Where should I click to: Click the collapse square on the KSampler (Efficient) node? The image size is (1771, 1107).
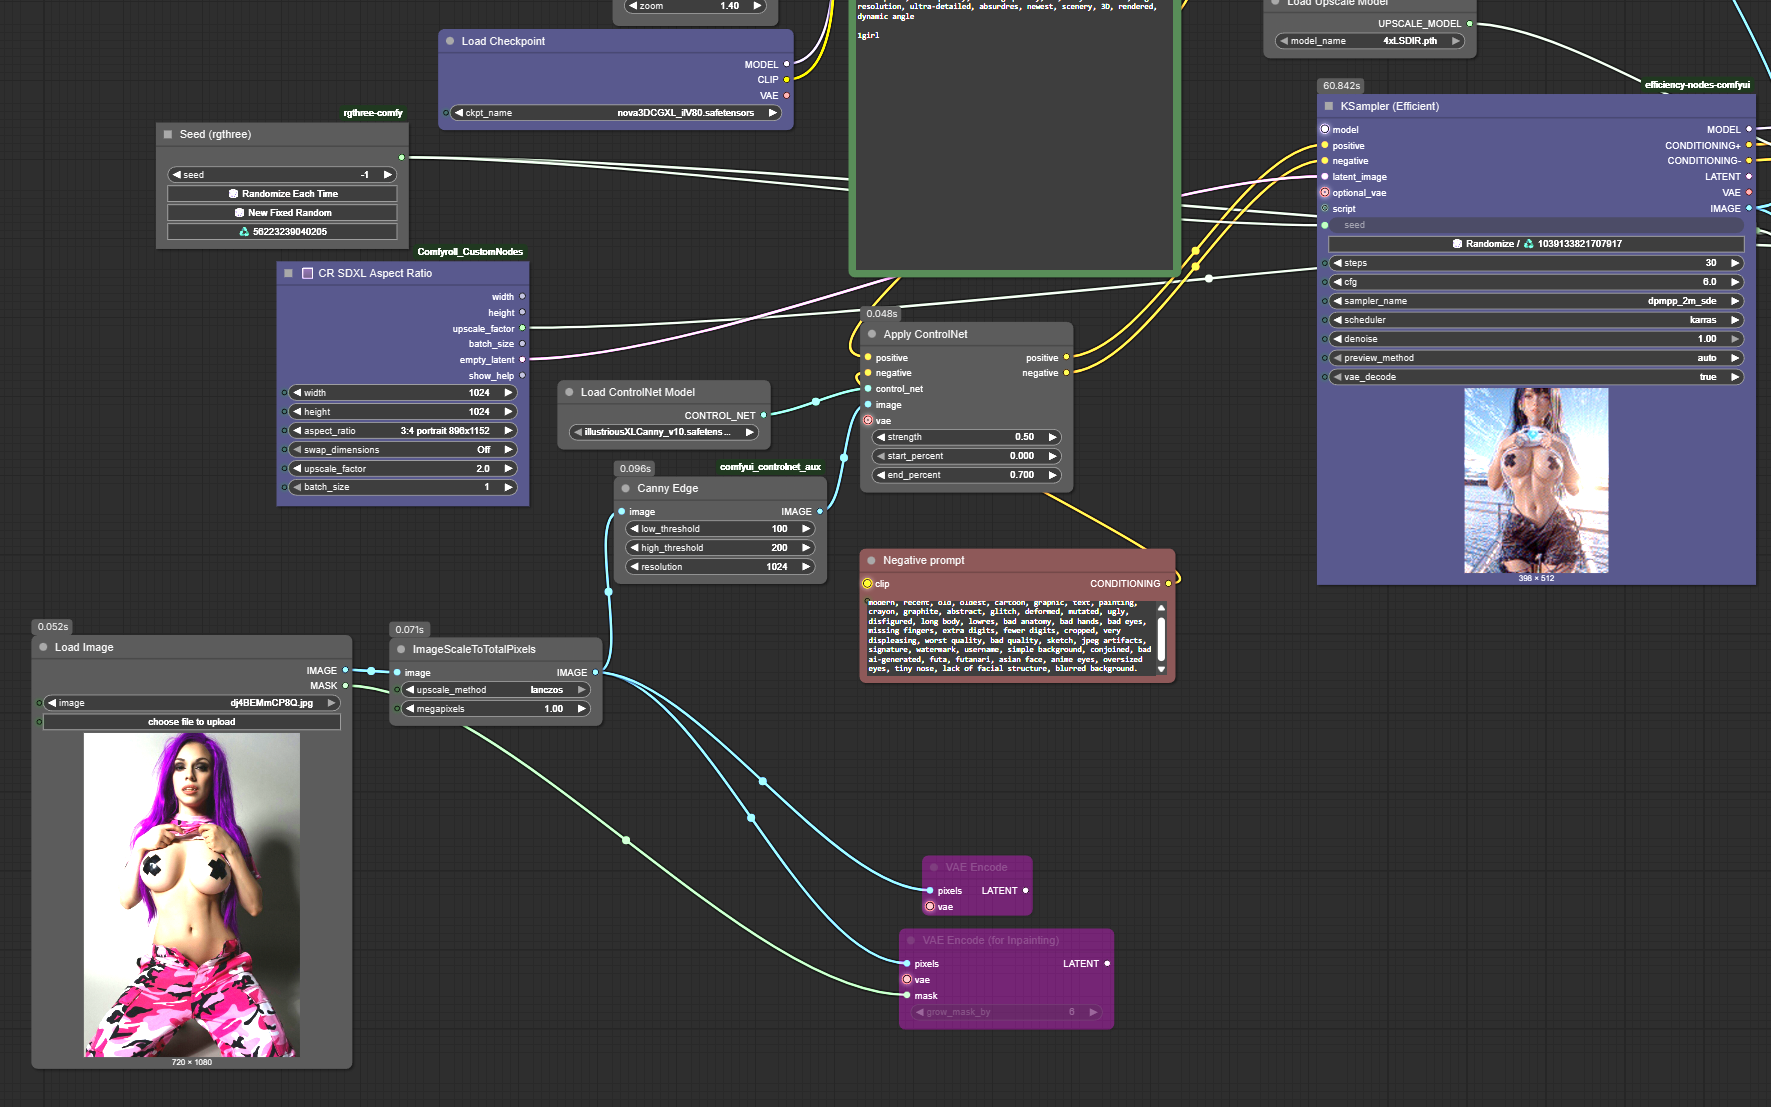1329,106
